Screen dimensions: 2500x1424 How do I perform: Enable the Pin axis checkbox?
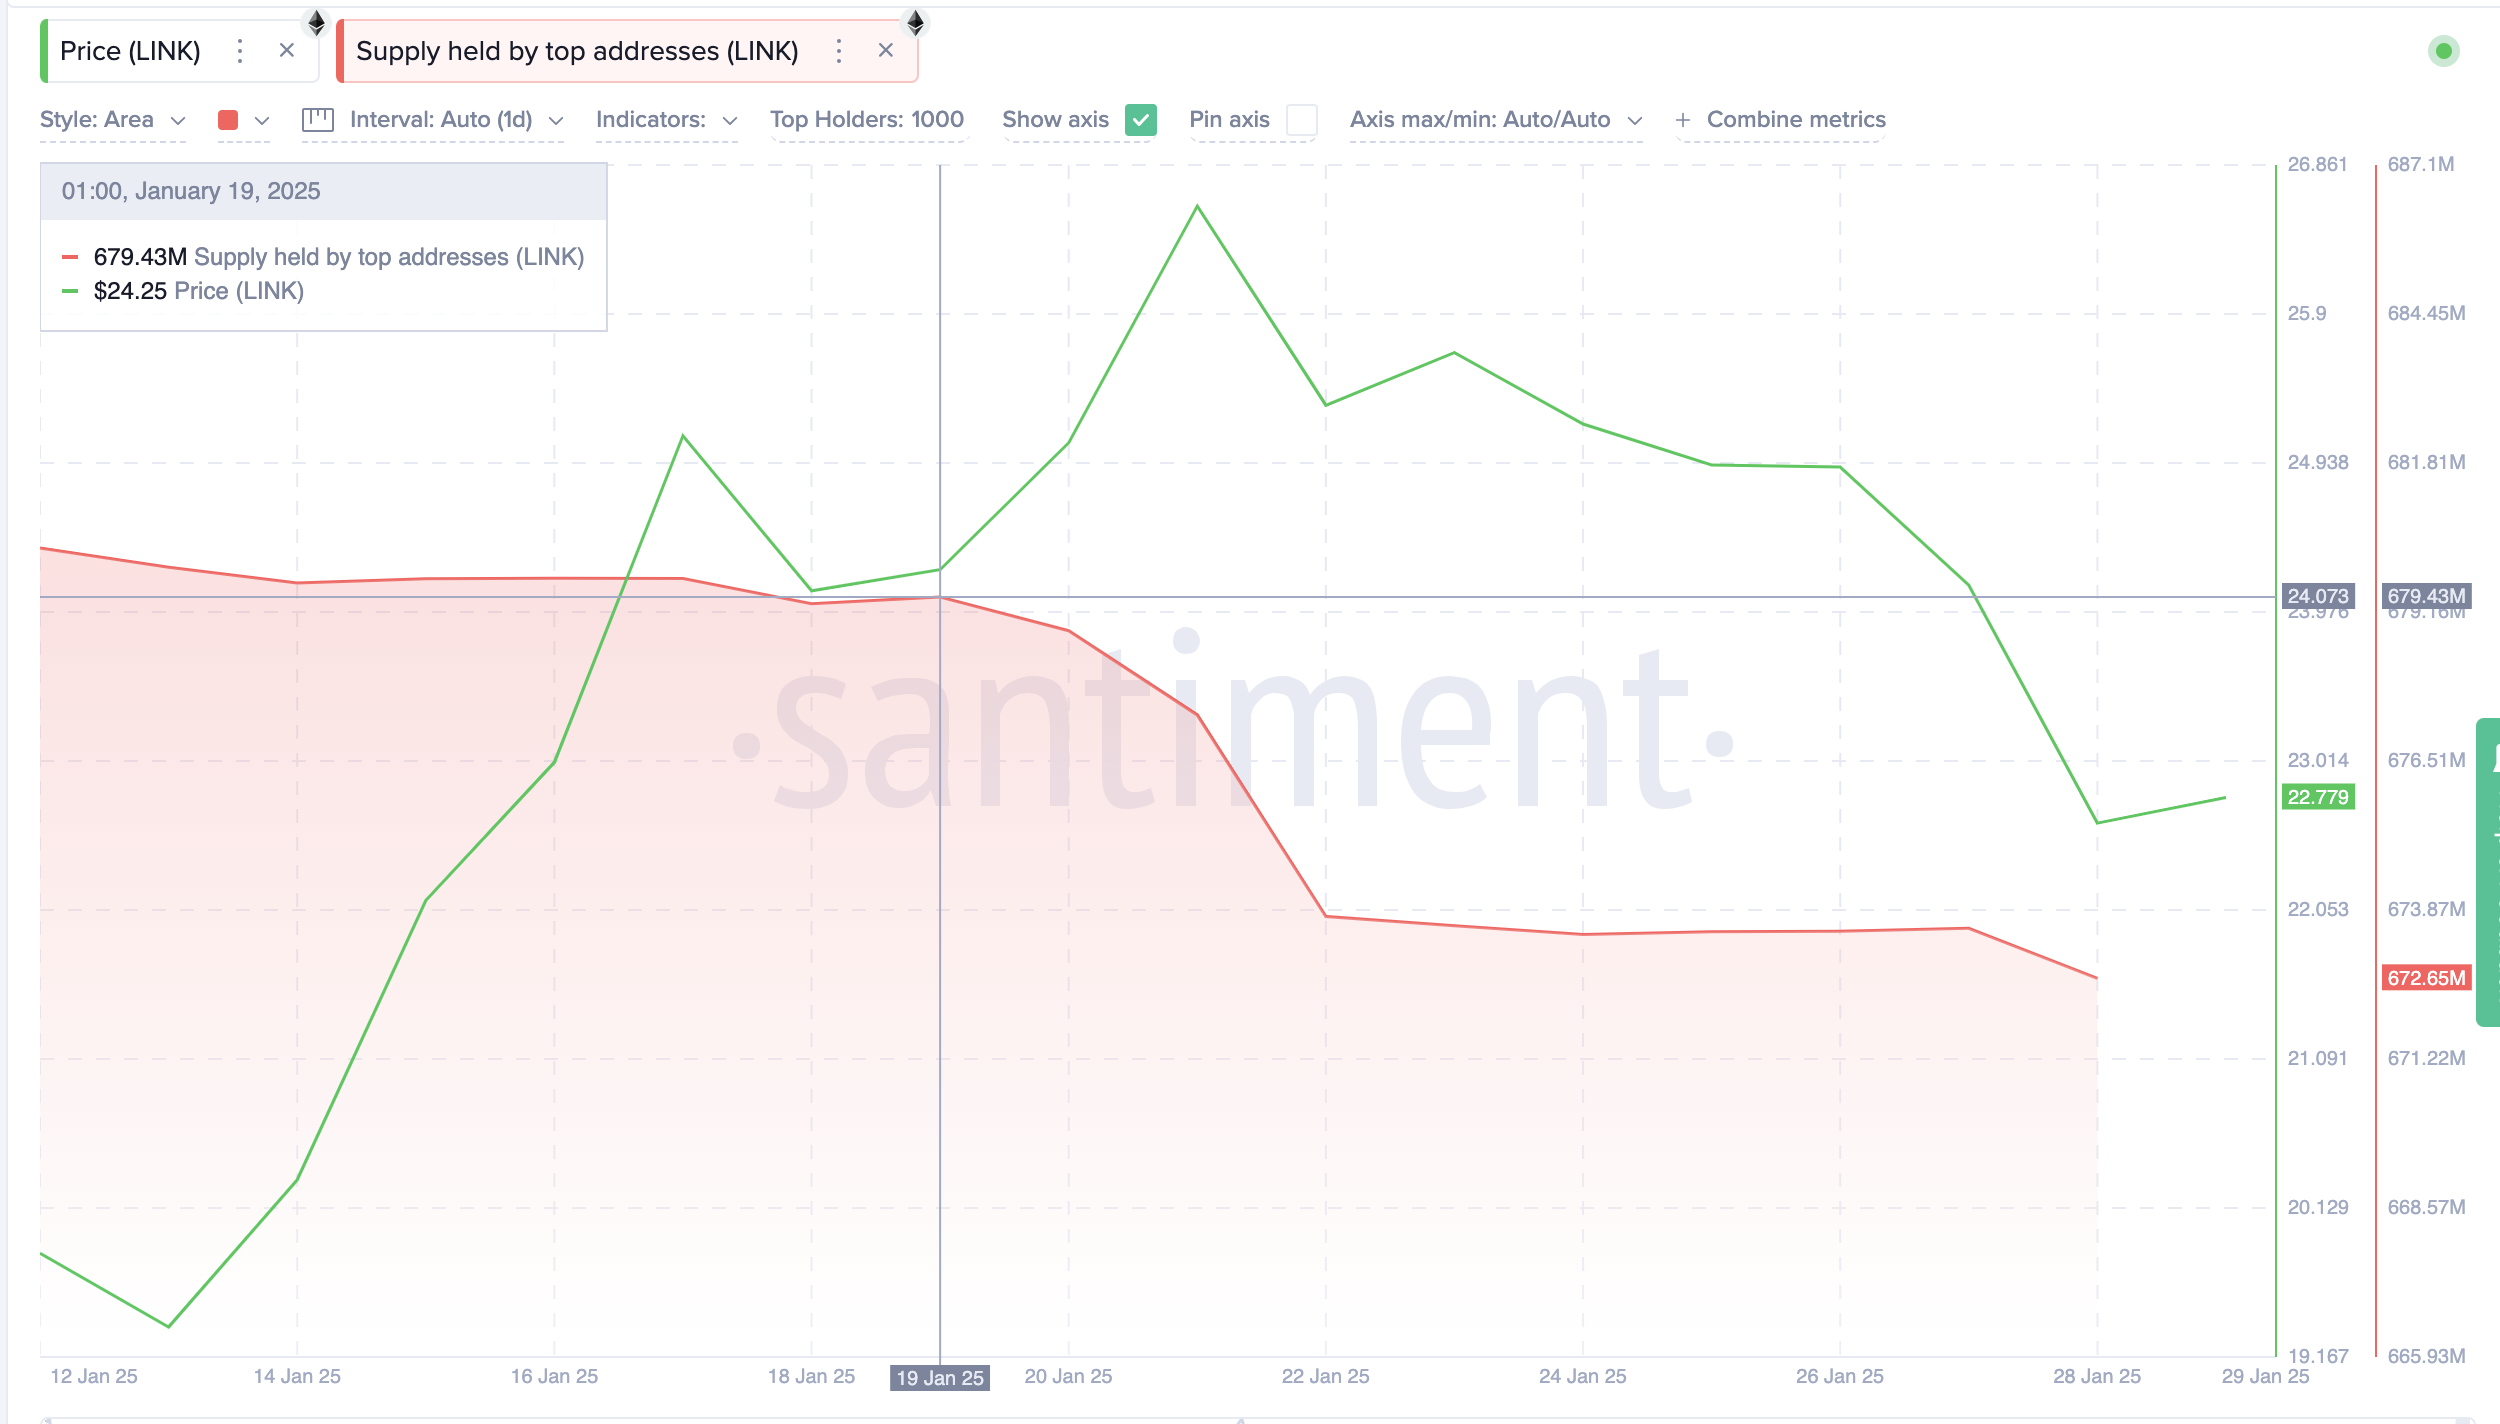(1301, 120)
